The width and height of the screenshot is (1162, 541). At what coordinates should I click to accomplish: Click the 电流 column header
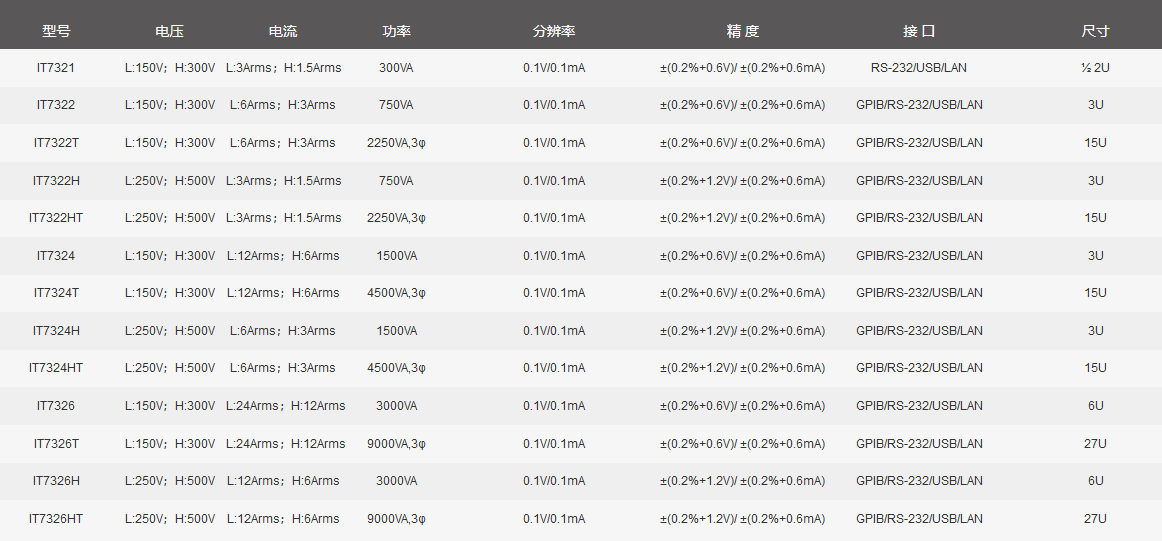[x=283, y=31]
